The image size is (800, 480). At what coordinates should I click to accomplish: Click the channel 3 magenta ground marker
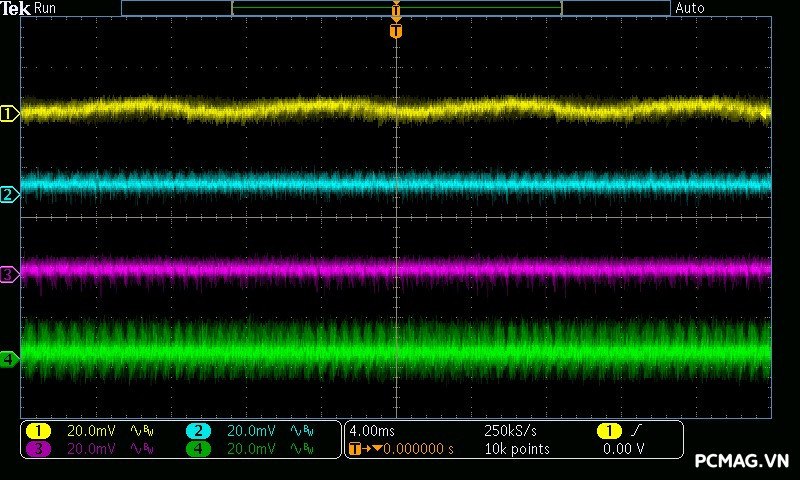click(9, 274)
